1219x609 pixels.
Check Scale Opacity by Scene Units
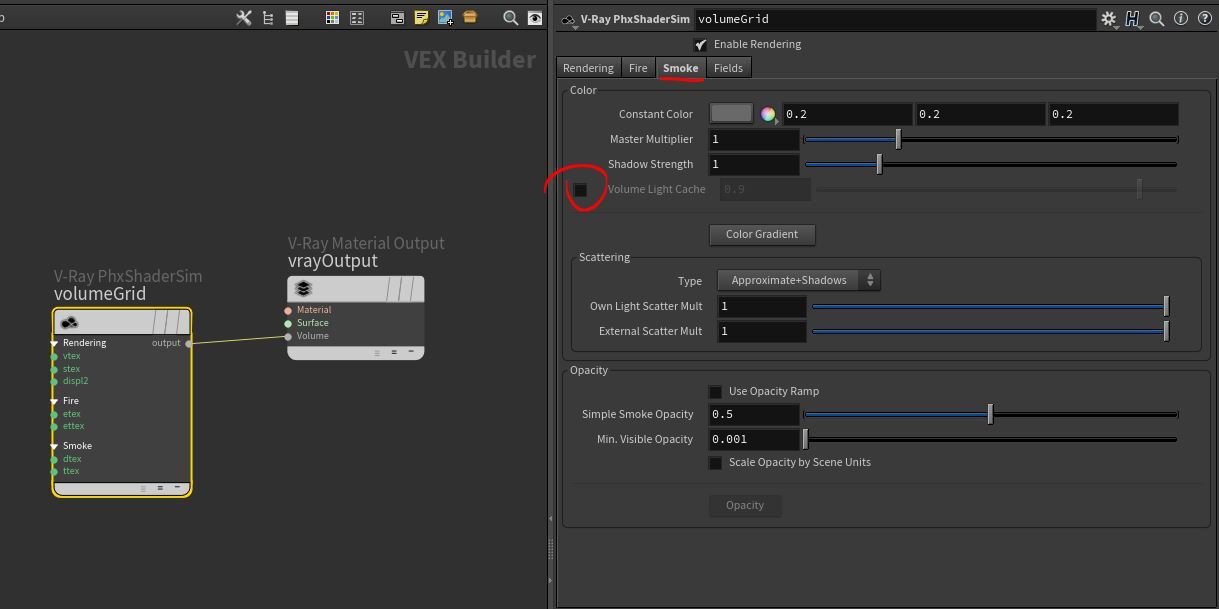pos(715,463)
